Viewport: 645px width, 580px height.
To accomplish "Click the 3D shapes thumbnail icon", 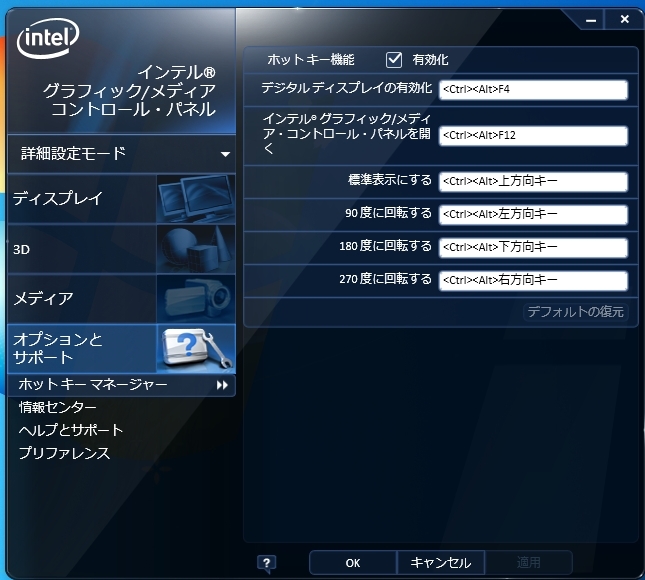I will coord(196,249).
